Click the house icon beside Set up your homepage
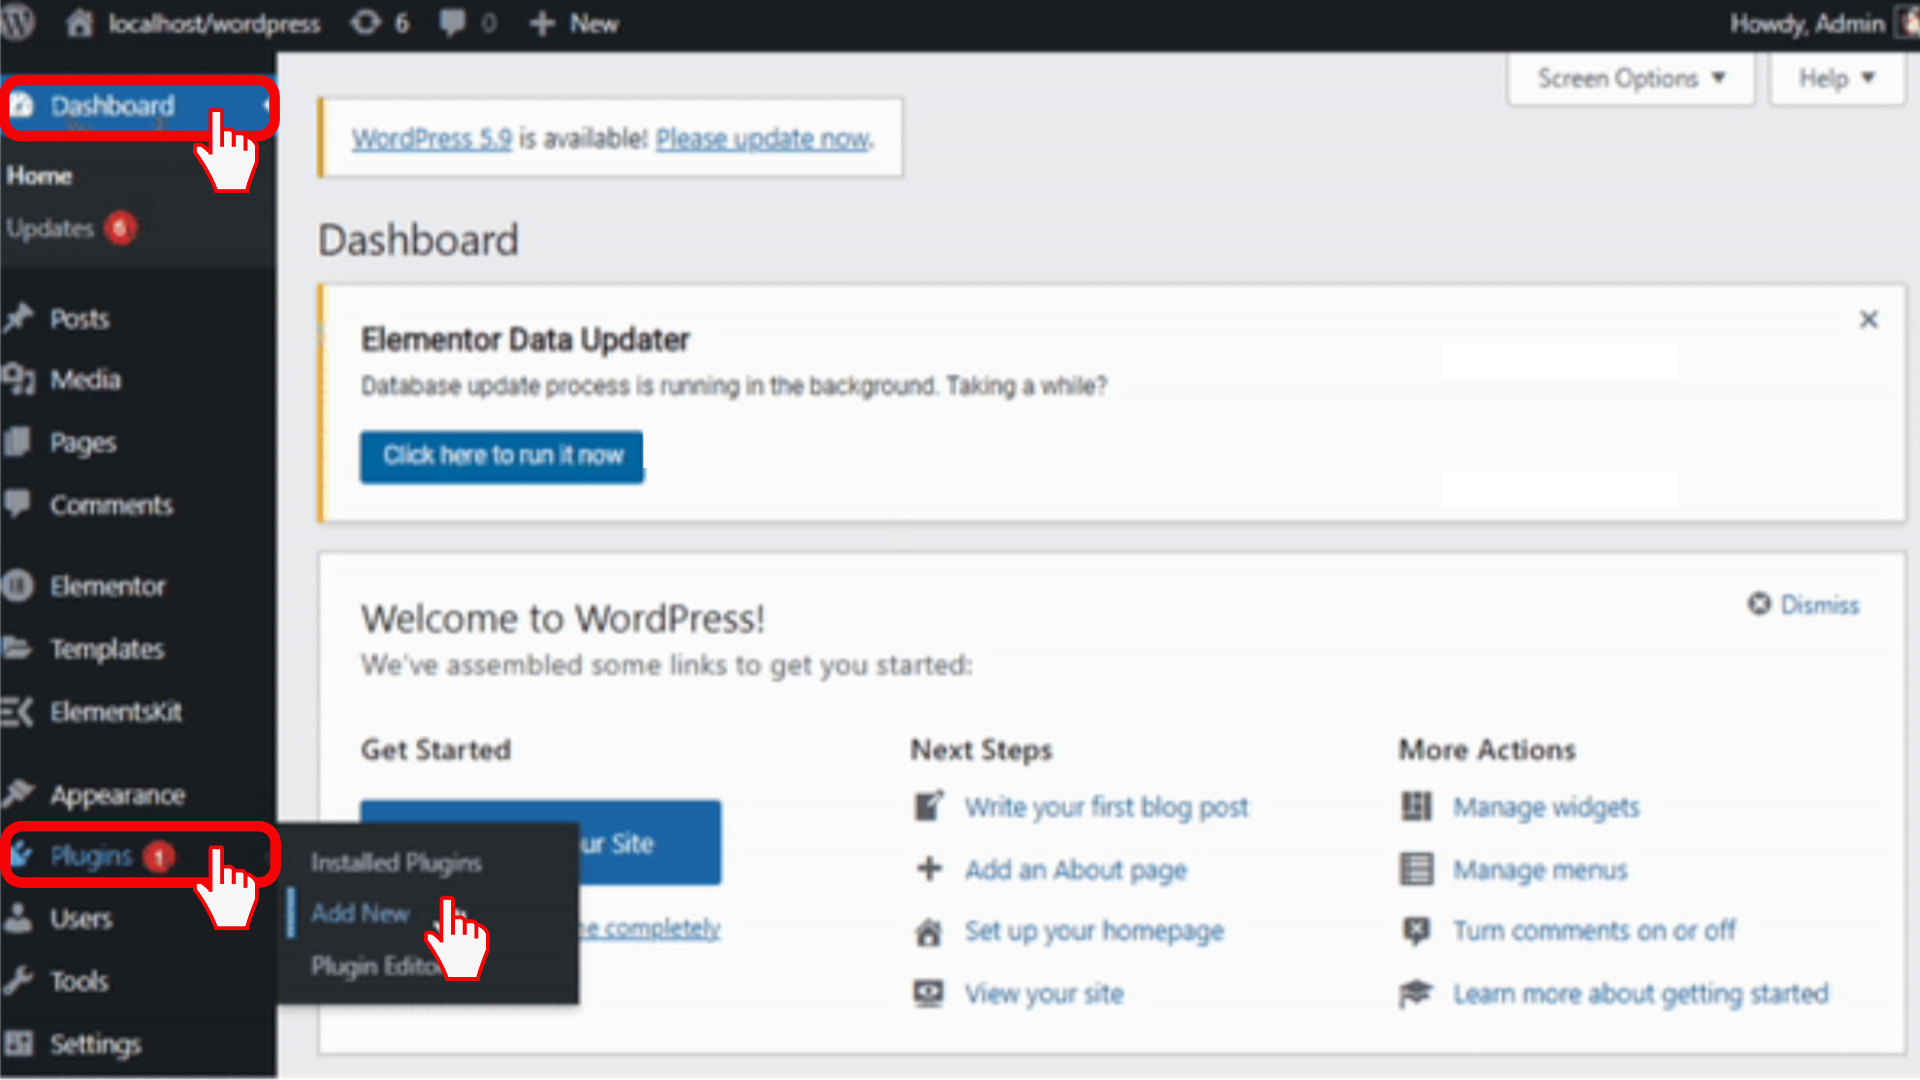The image size is (1920, 1080). tap(929, 931)
